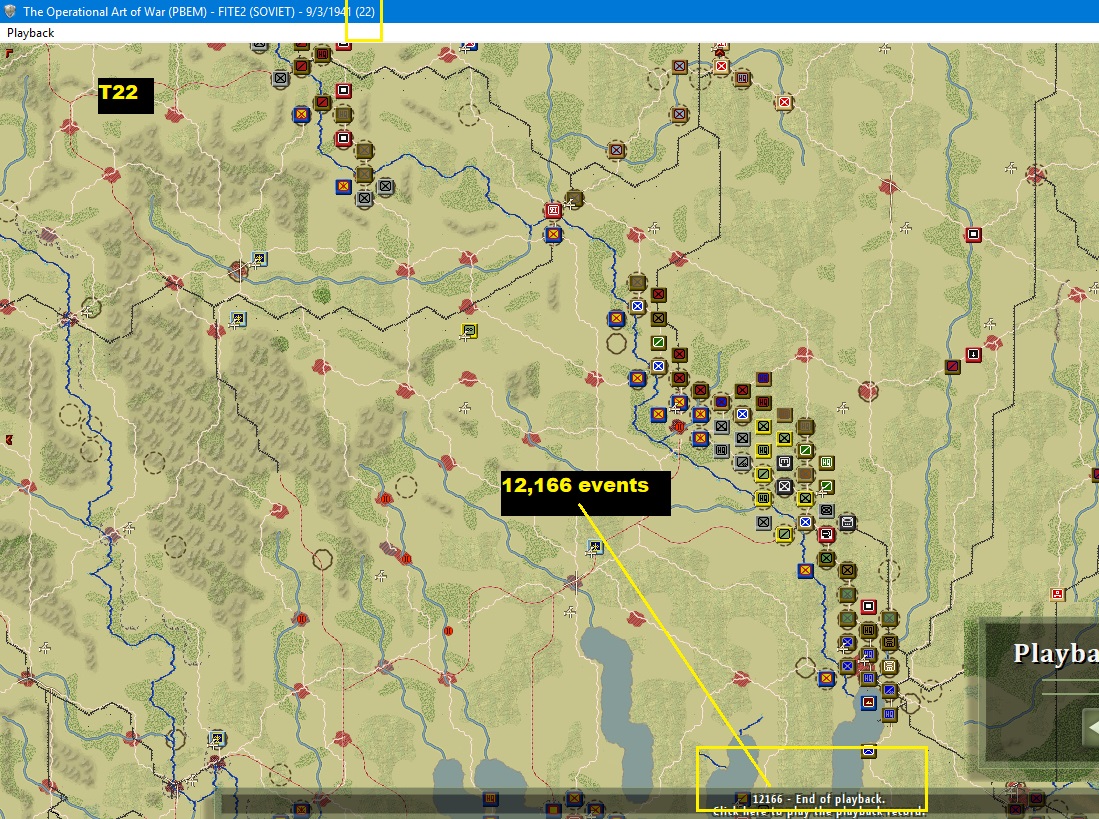Image resolution: width=1099 pixels, height=819 pixels.
Task: Open the Playback menu
Action: point(30,33)
